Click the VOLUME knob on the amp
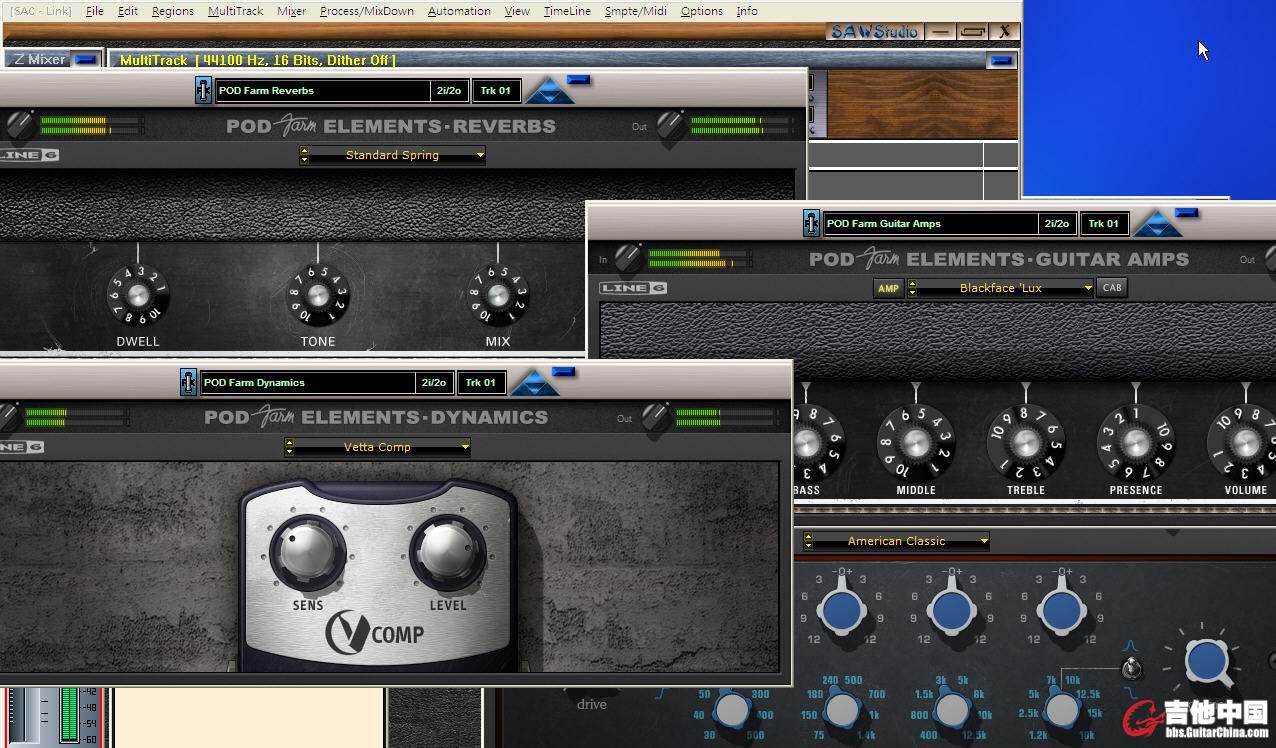The width and height of the screenshot is (1276, 748). click(1245, 442)
